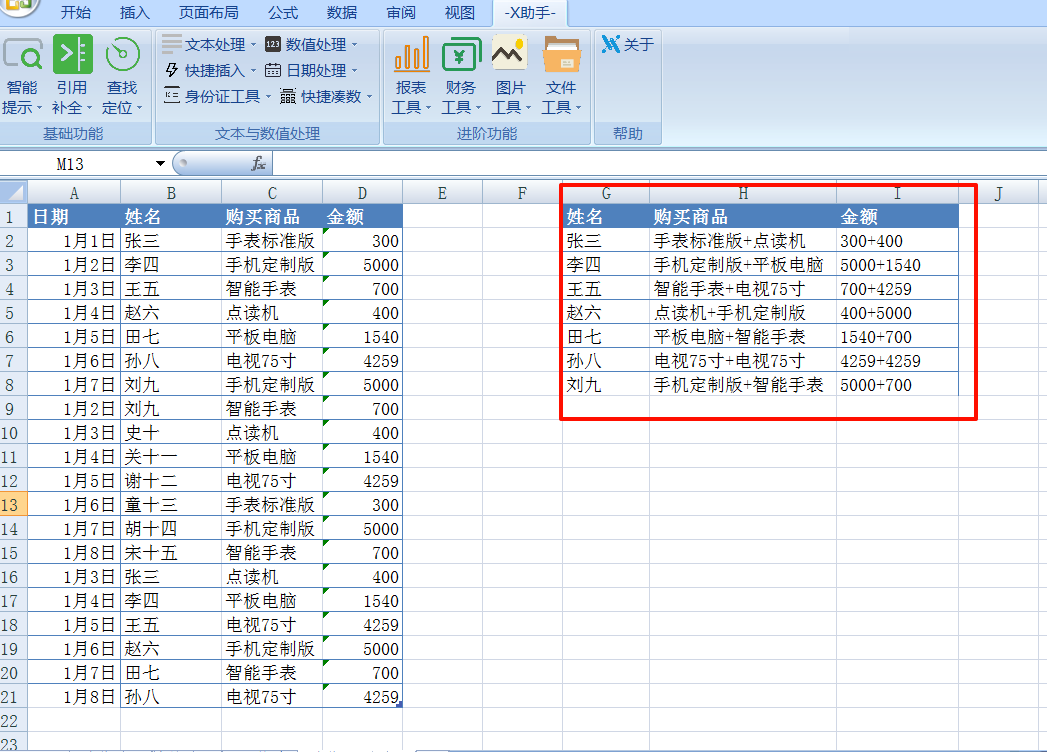Select cell 1月8日 in row 21

(74, 697)
